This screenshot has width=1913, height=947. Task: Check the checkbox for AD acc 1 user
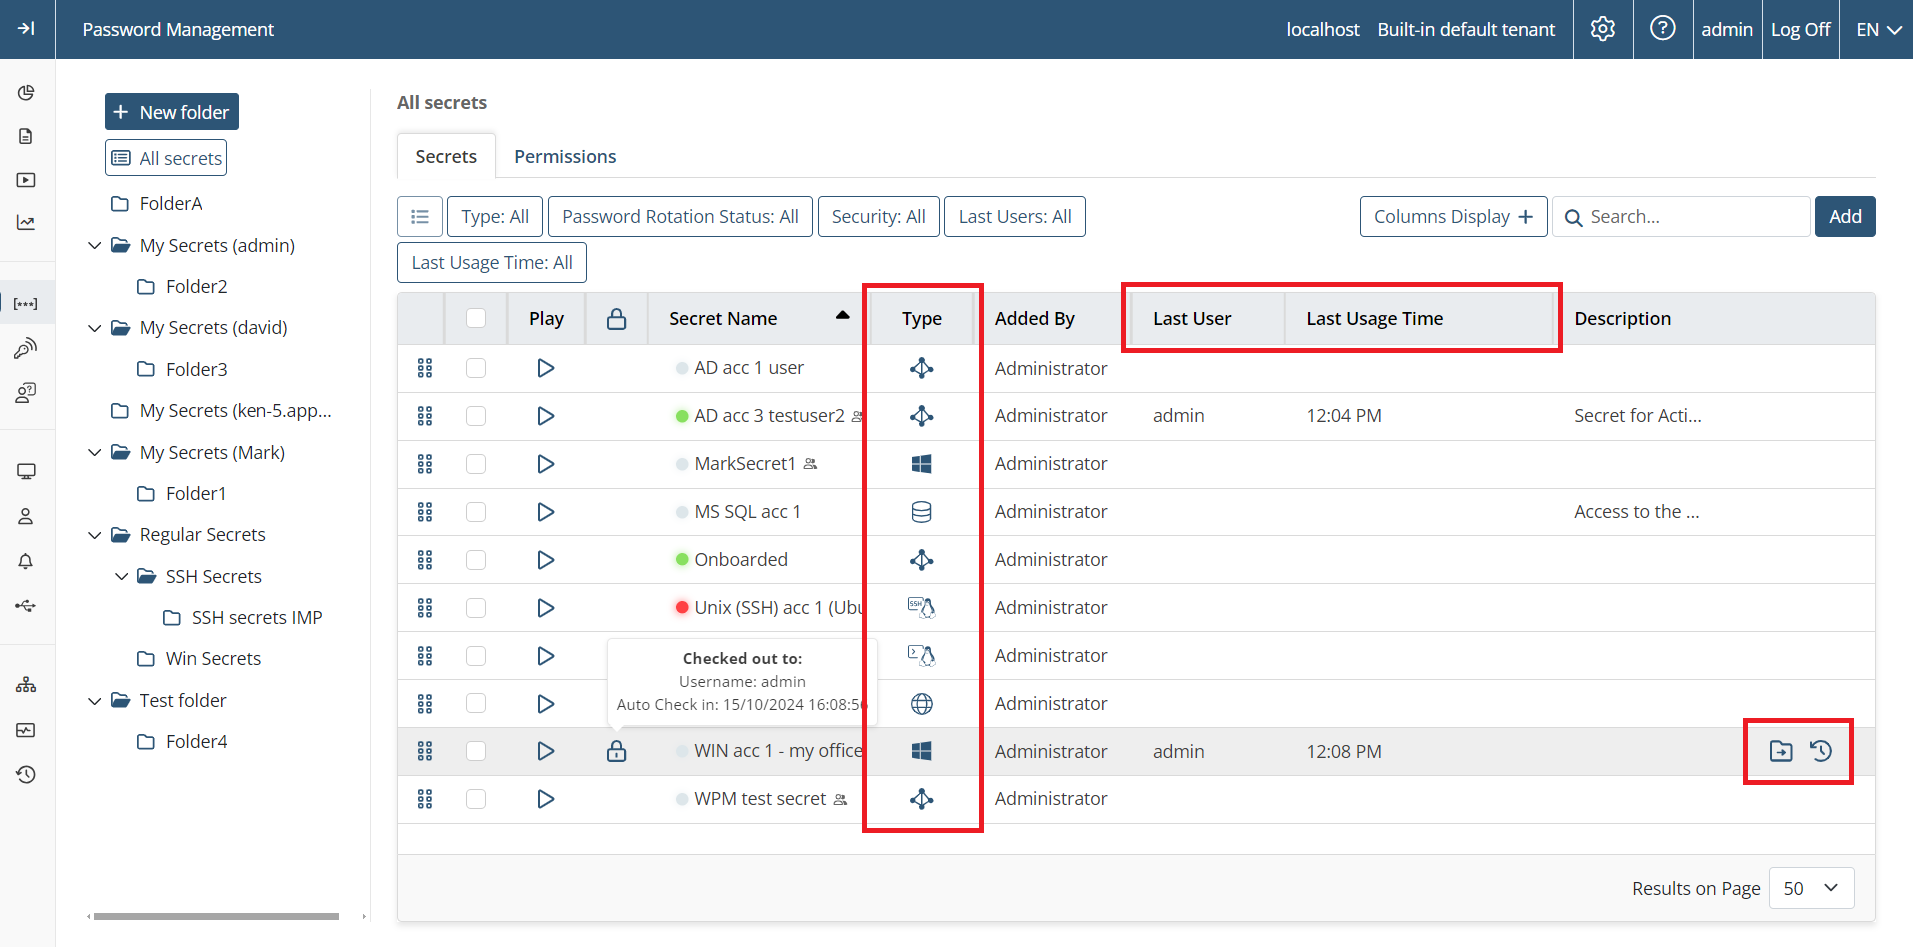coord(476,368)
